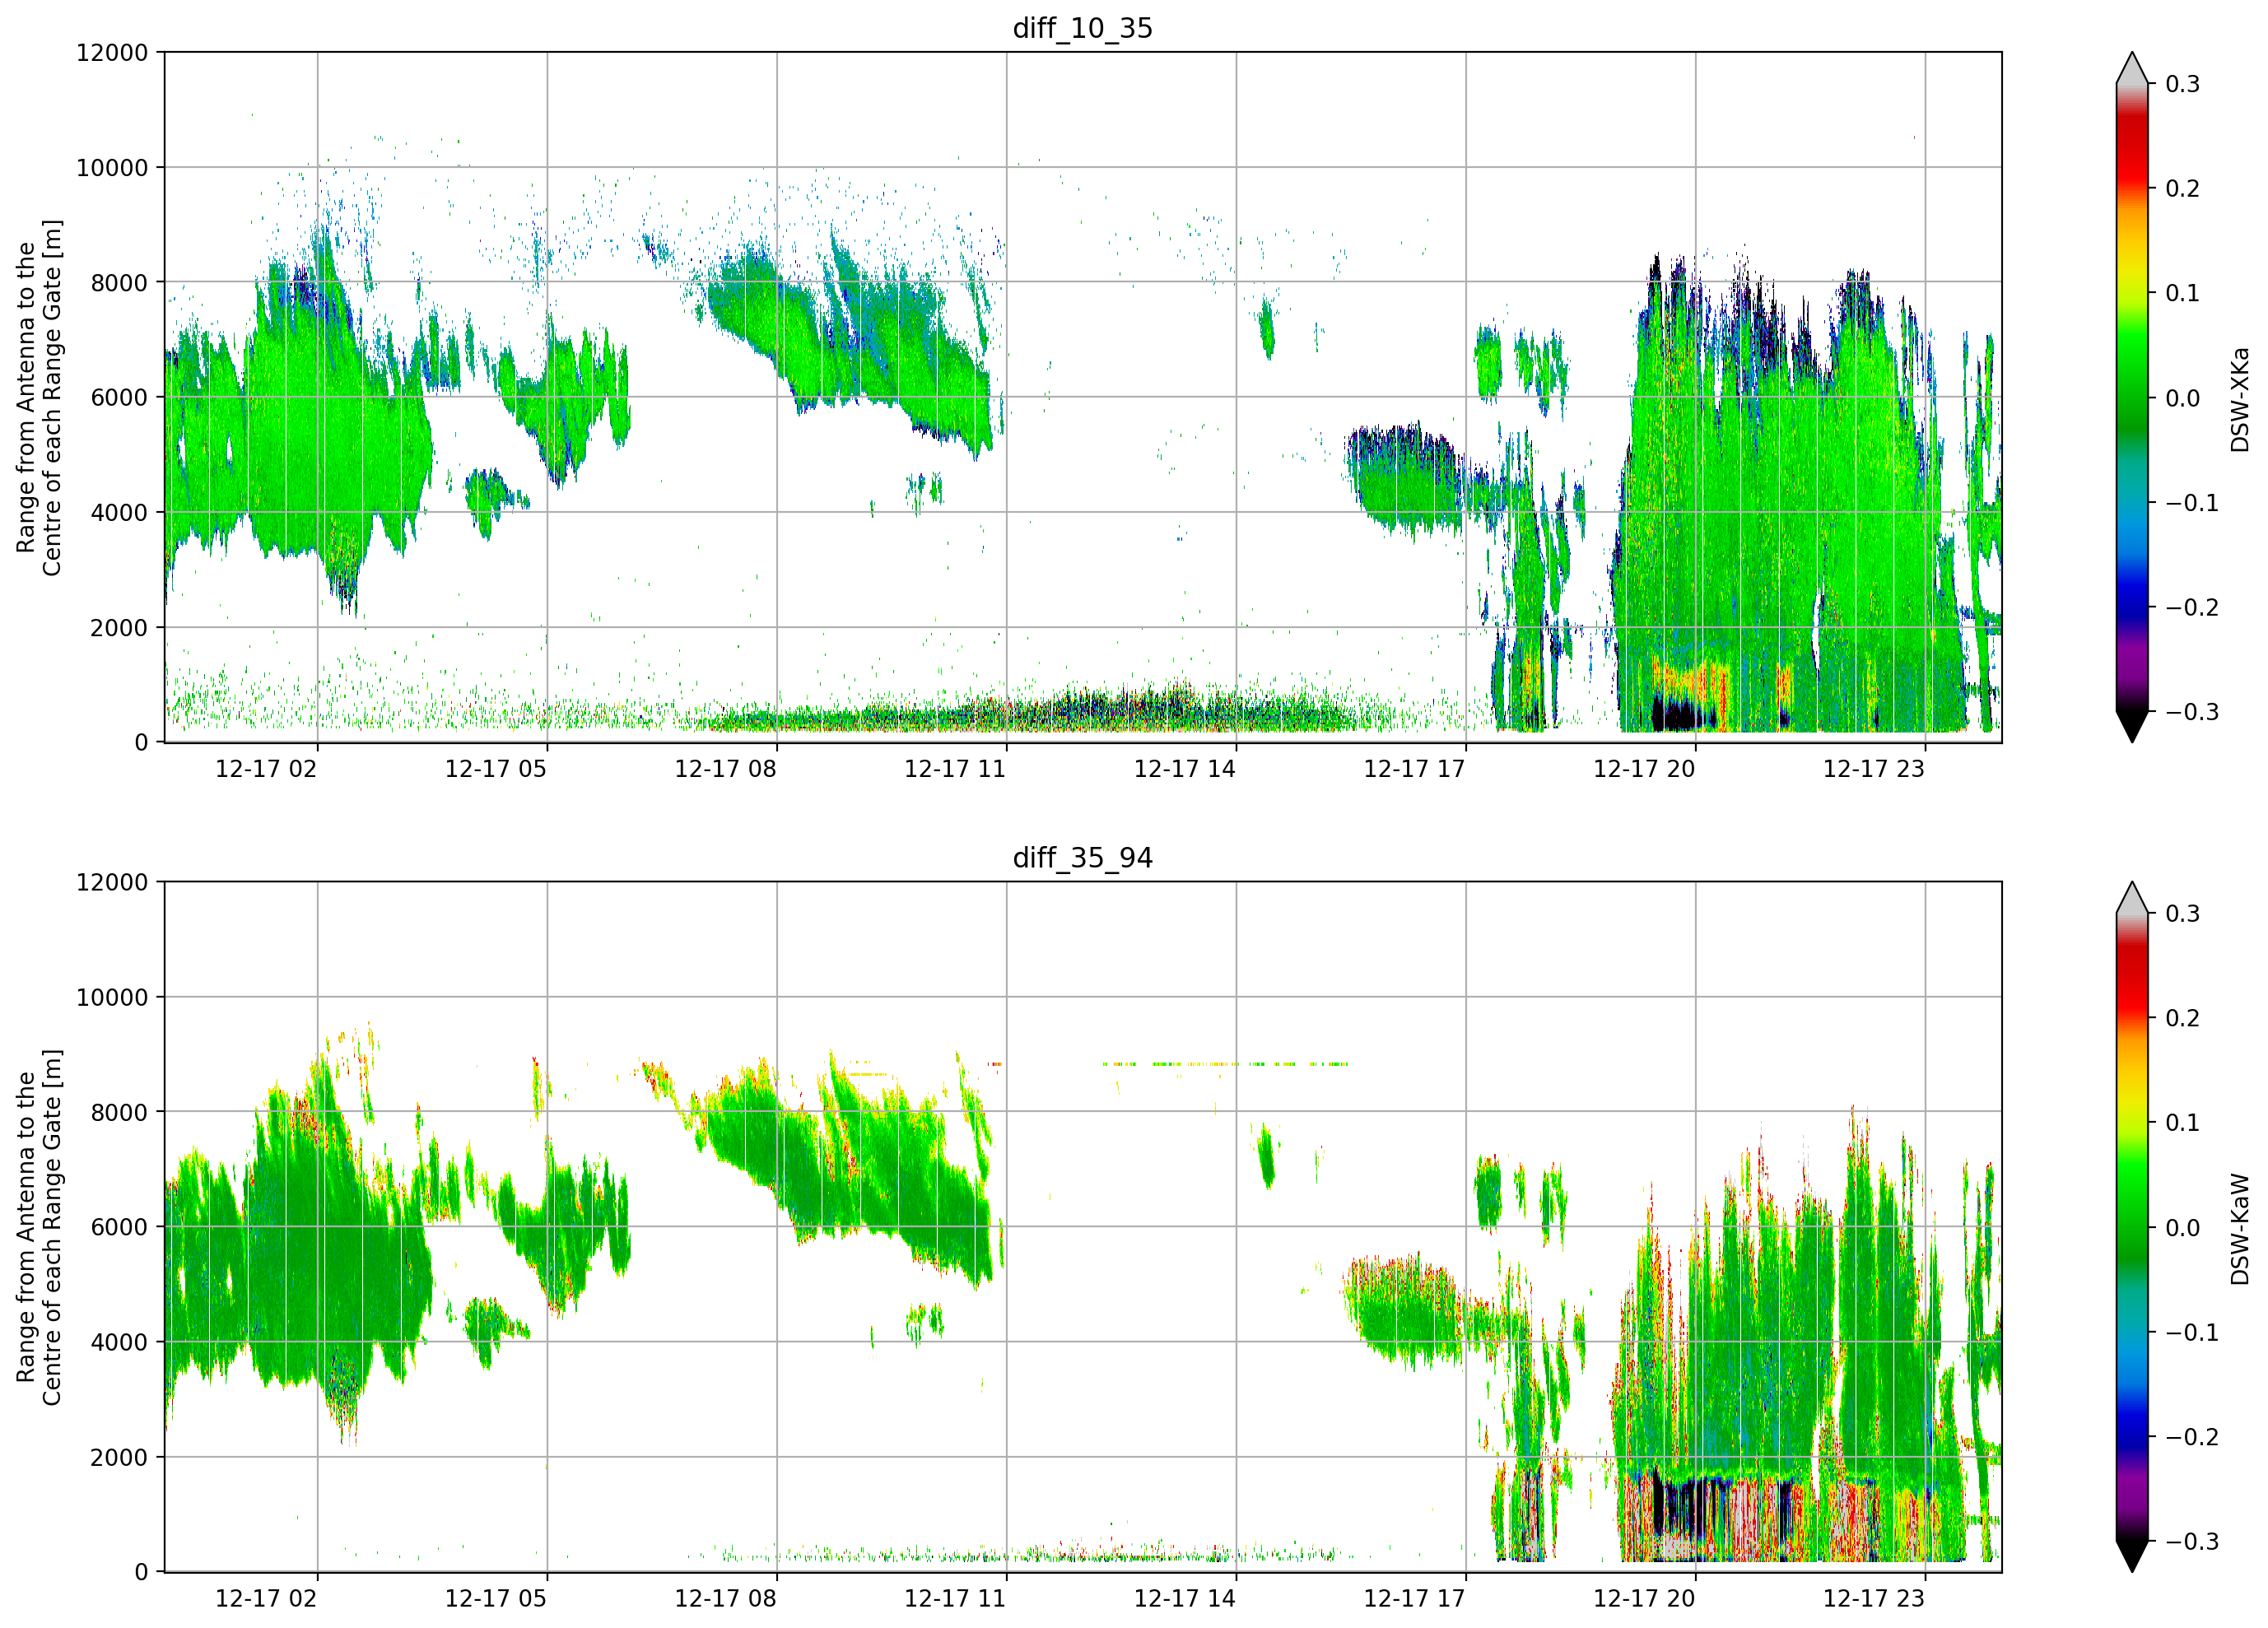
Task: Click 0.3 tick on DSW-XKa colorbar
Action: coord(2183,84)
